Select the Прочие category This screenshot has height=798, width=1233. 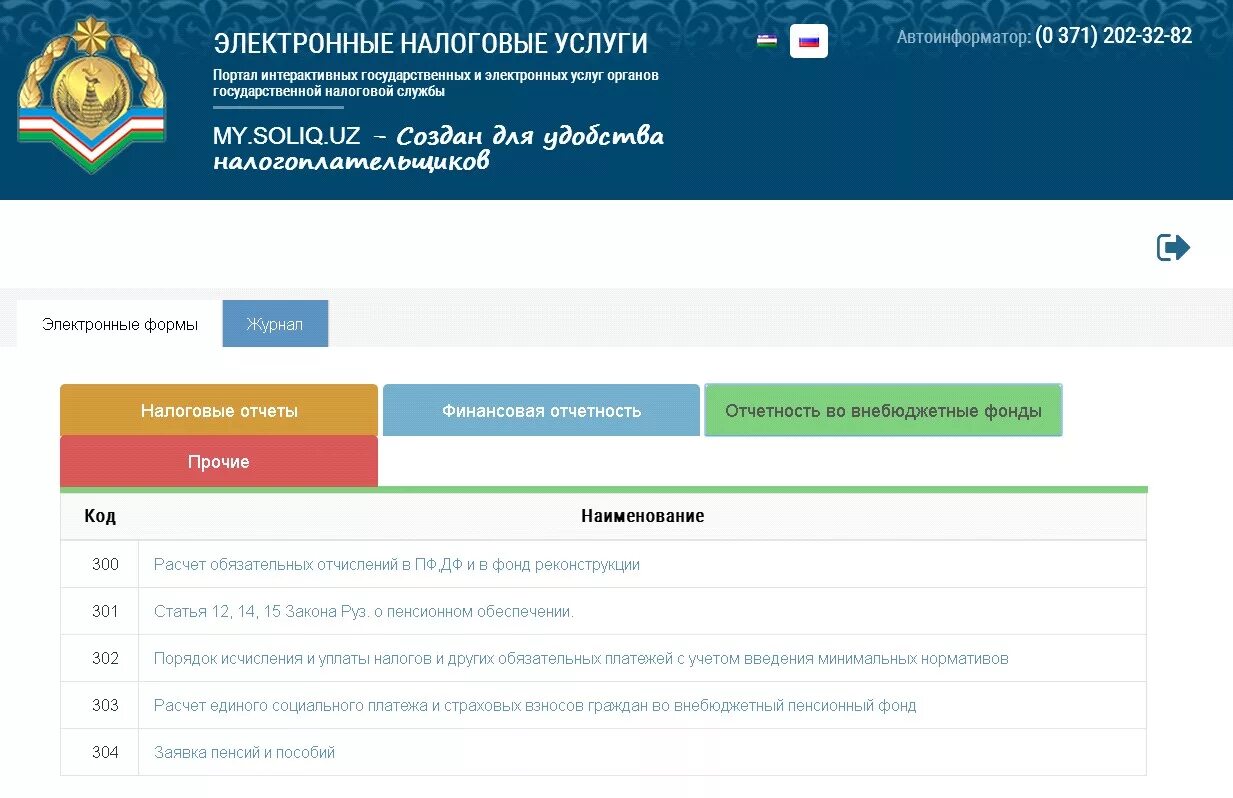(218, 461)
